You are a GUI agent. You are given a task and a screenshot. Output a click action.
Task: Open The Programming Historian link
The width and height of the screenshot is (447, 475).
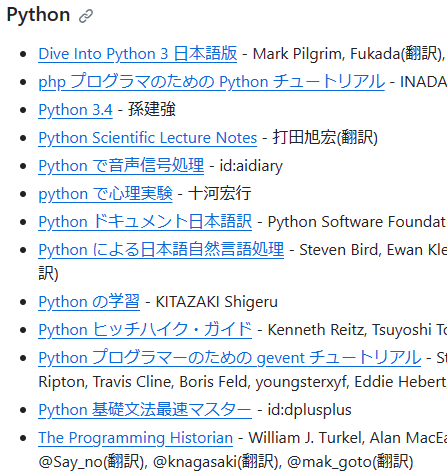135,438
